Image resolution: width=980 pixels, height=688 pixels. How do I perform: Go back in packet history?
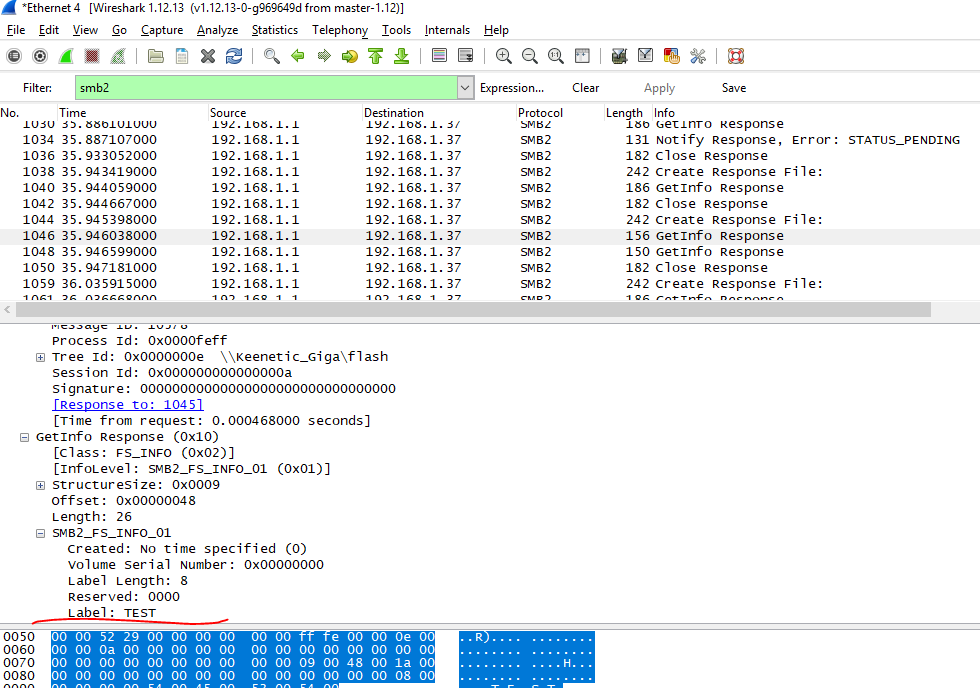[x=298, y=56]
